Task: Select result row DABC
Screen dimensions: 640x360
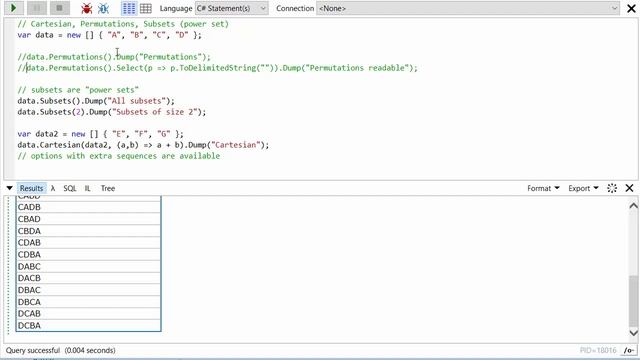Action: (x=88, y=266)
